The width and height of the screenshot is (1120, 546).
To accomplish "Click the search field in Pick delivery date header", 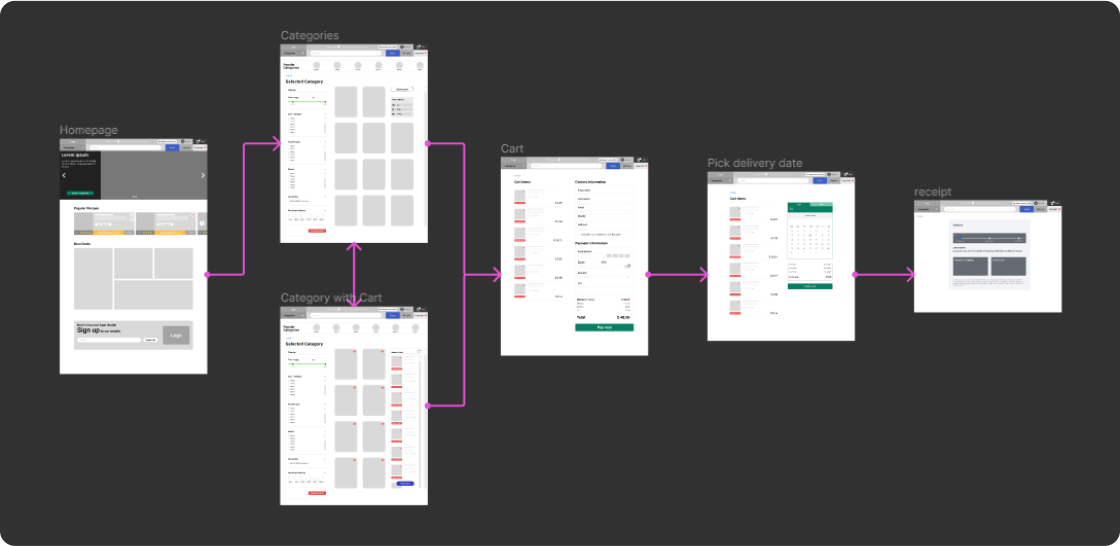I will (x=774, y=181).
